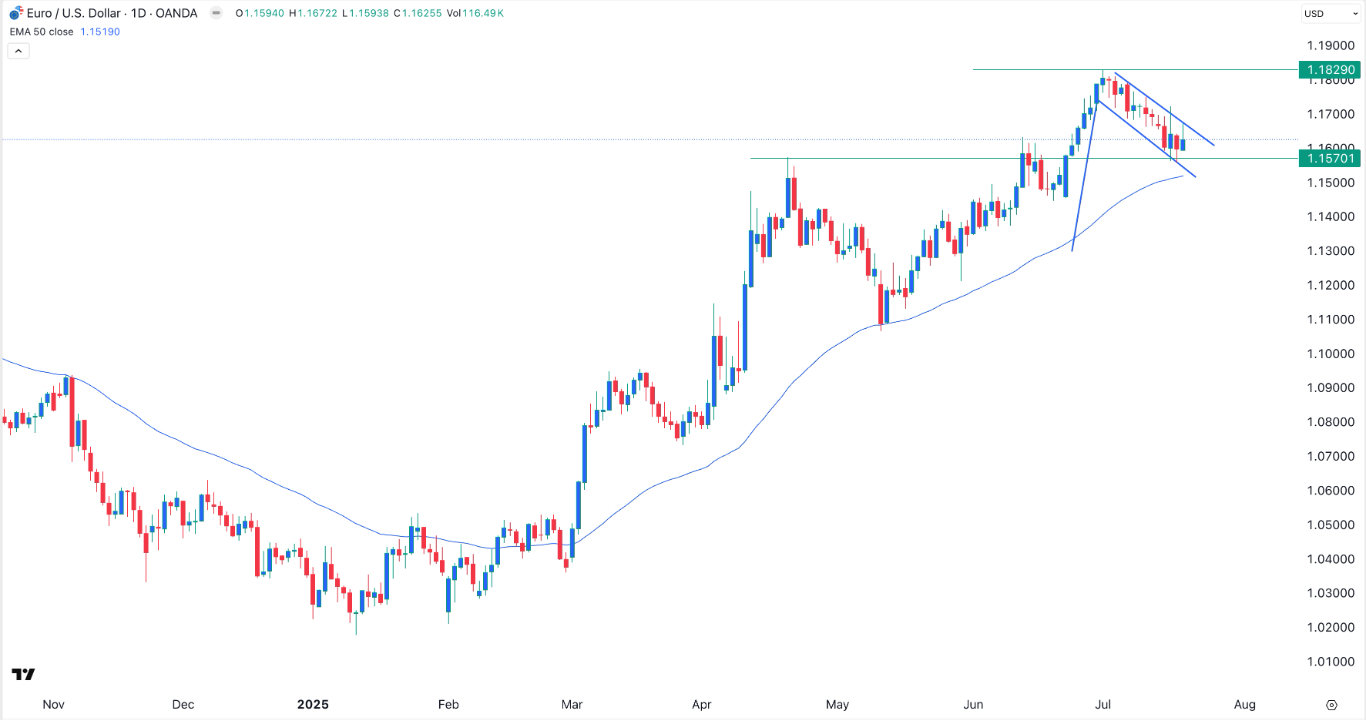1366x720 pixels.
Task: Click the 1.01000 price scale label
Action: (x=1330, y=661)
